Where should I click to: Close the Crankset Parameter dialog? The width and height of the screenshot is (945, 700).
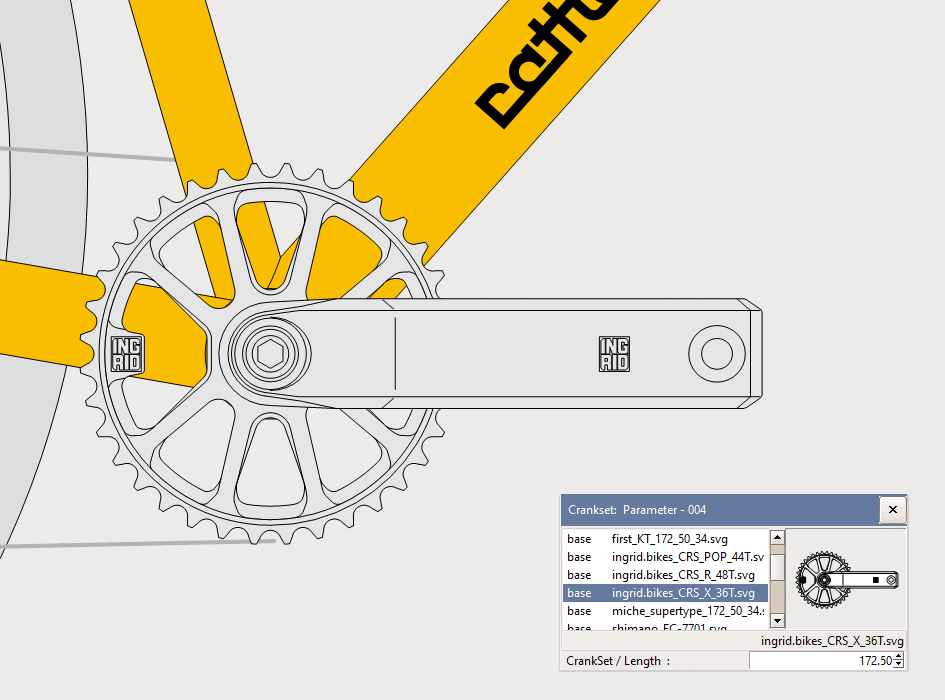point(893,510)
